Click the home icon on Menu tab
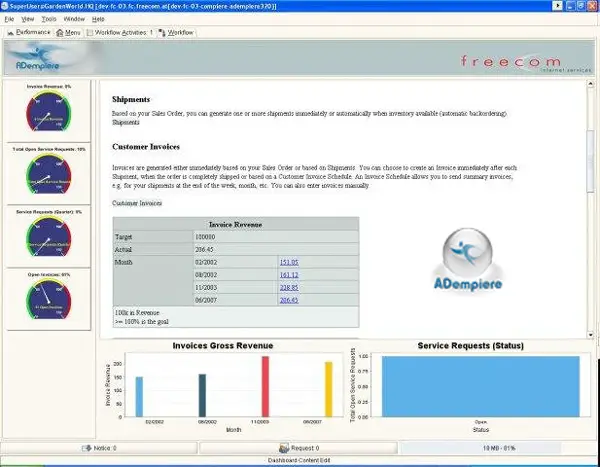This screenshot has height=467, width=600. click(60, 33)
